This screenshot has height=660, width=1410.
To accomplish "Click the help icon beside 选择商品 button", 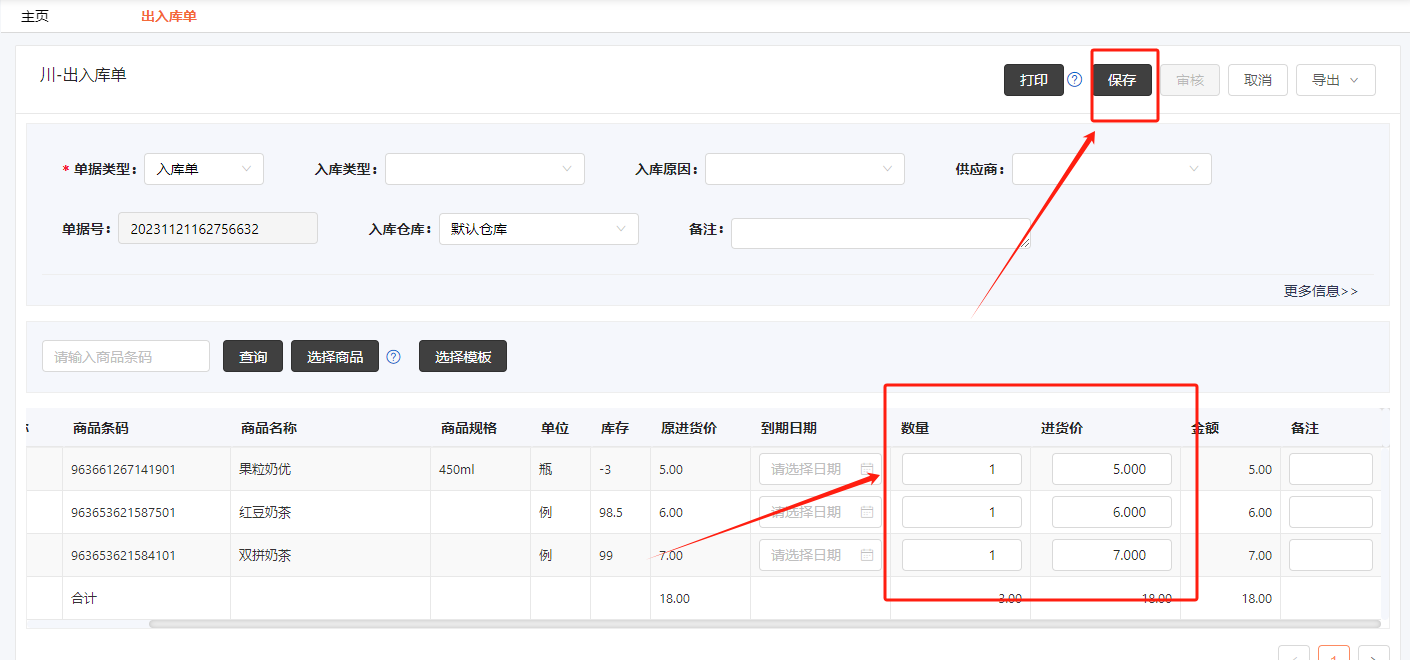I will [x=393, y=357].
